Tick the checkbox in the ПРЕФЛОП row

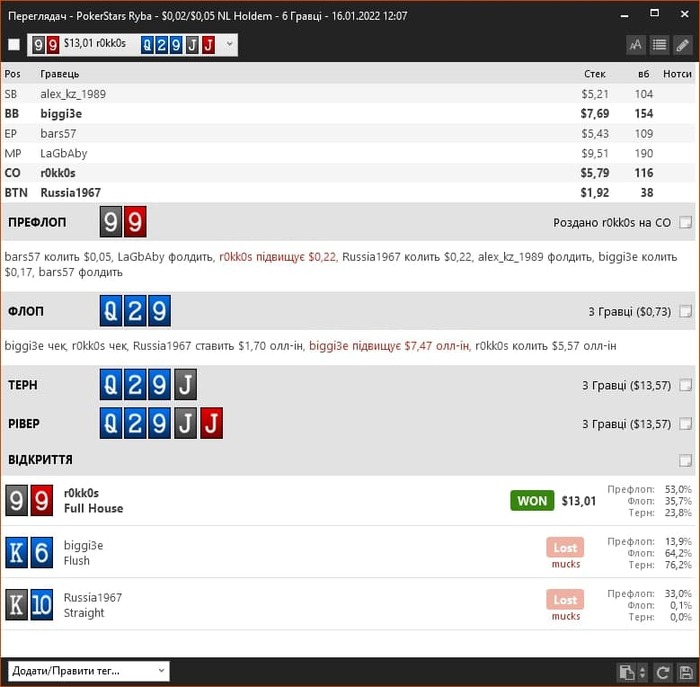(685, 222)
